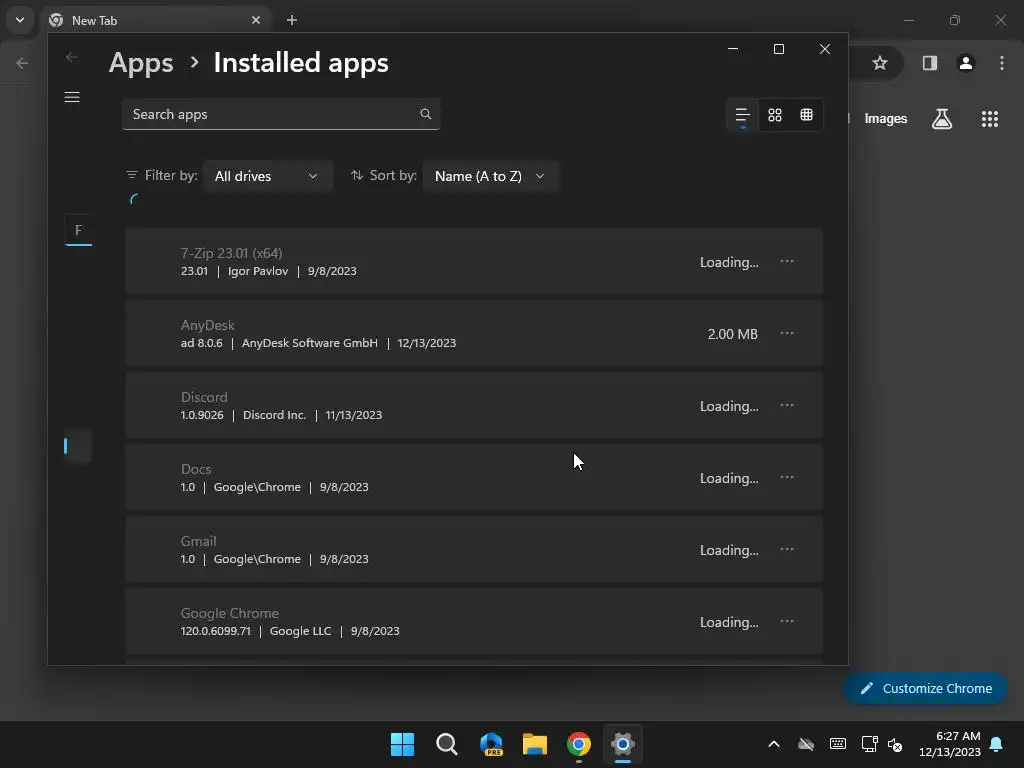Open the network display tray icon
This screenshot has width=1024, height=768.
click(869, 744)
